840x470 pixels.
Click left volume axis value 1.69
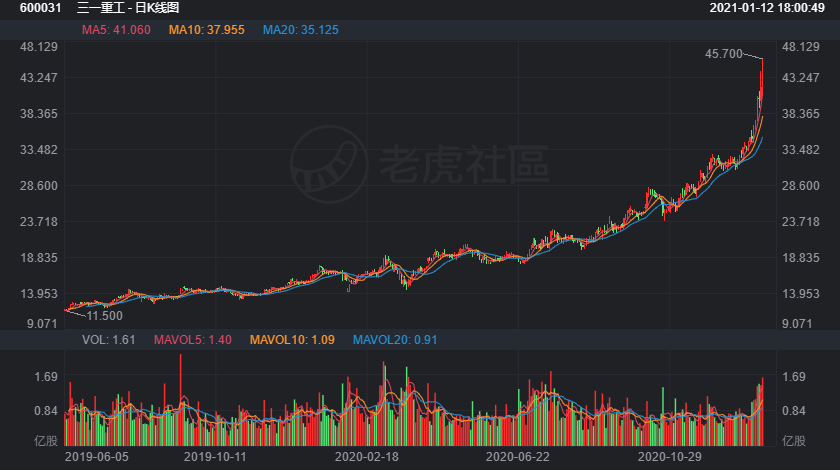(46, 377)
